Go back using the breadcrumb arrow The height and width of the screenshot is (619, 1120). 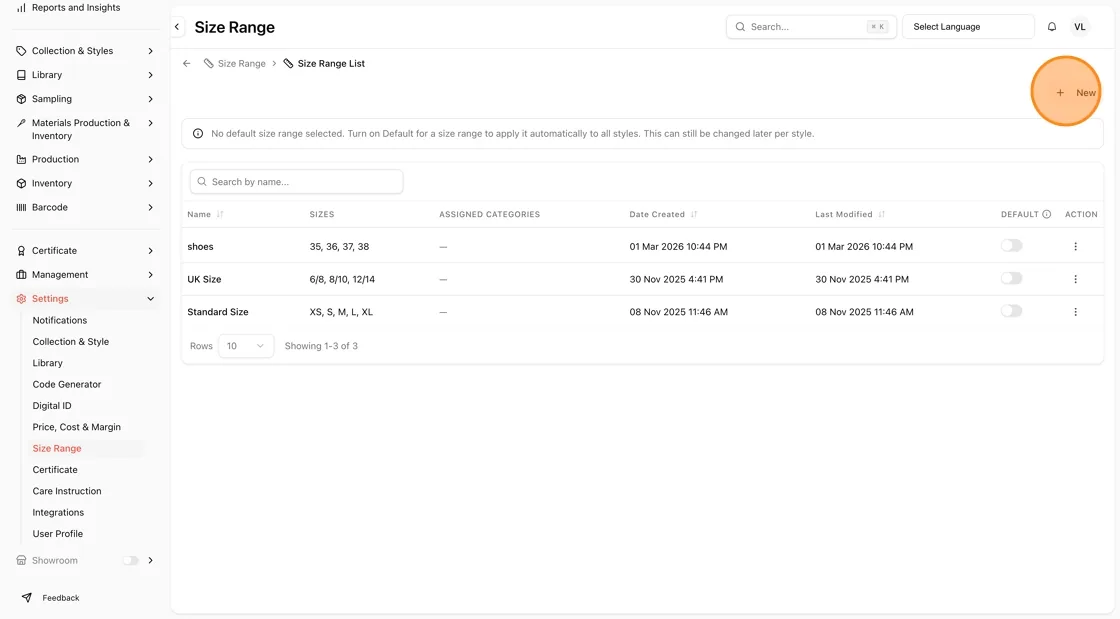[186, 64]
